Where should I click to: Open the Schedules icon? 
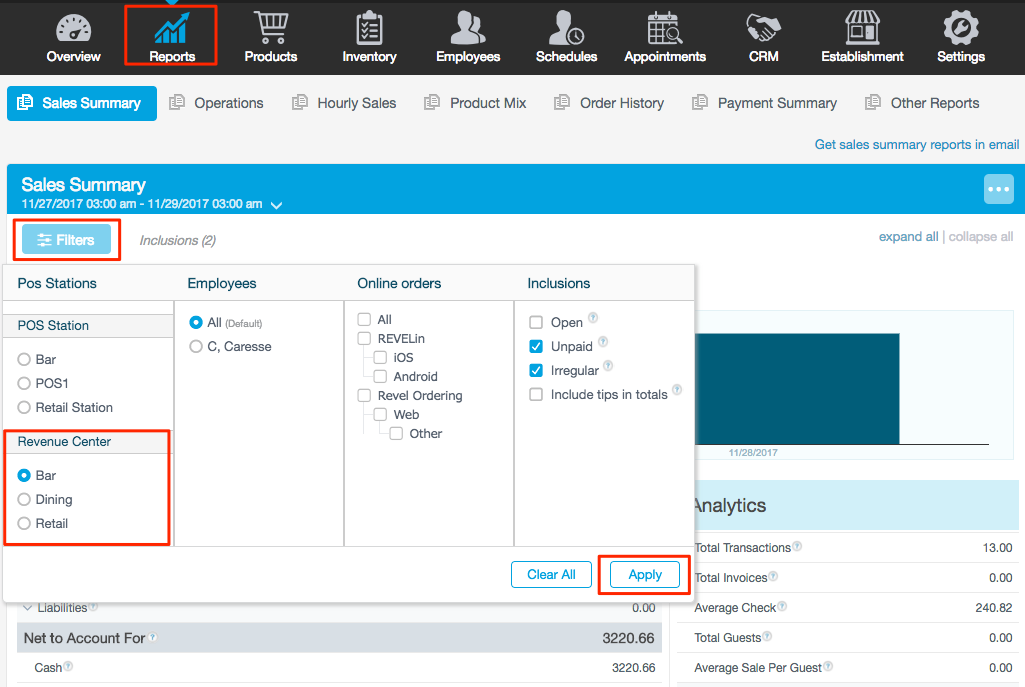click(x=566, y=29)
